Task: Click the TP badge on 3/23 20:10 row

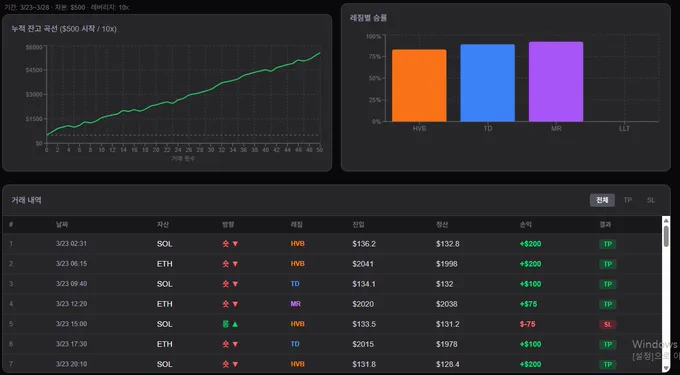Action: coord(608,365)
